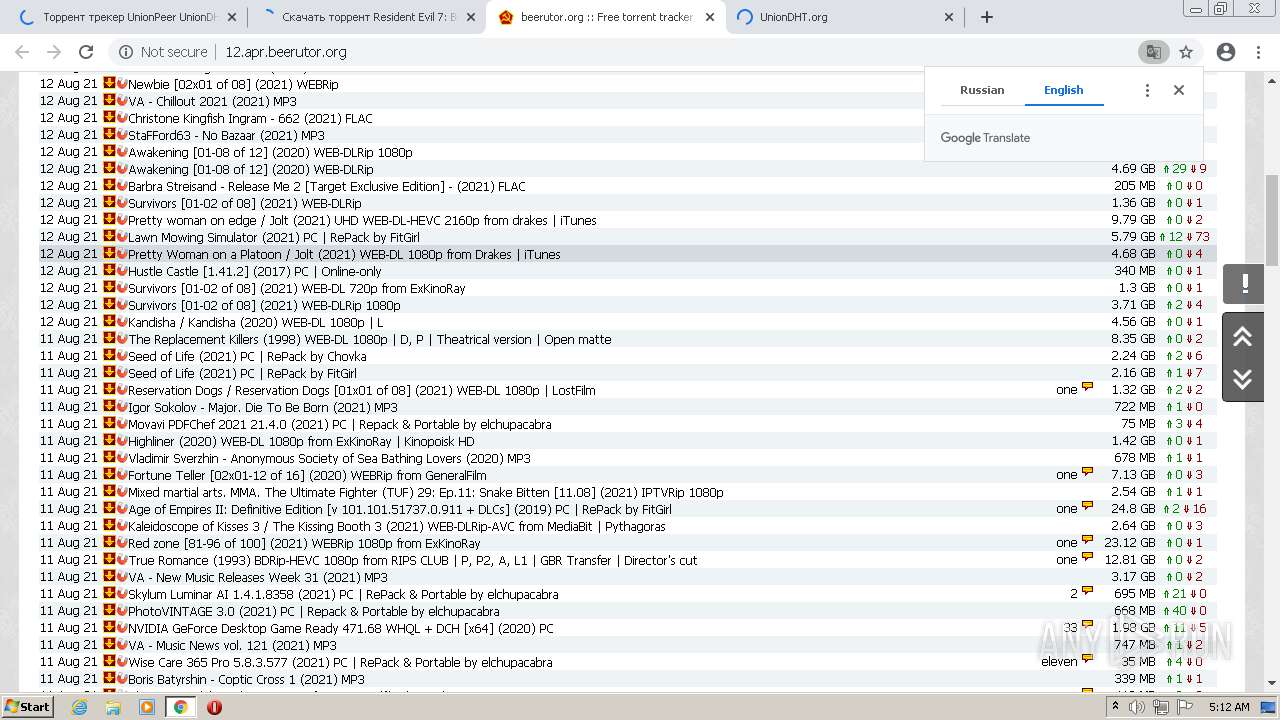Image resolution: width=1280 pixels, height=720 pixels.
Task: Click download icon for Skylum Luminar AI
Action: (109, 594)
